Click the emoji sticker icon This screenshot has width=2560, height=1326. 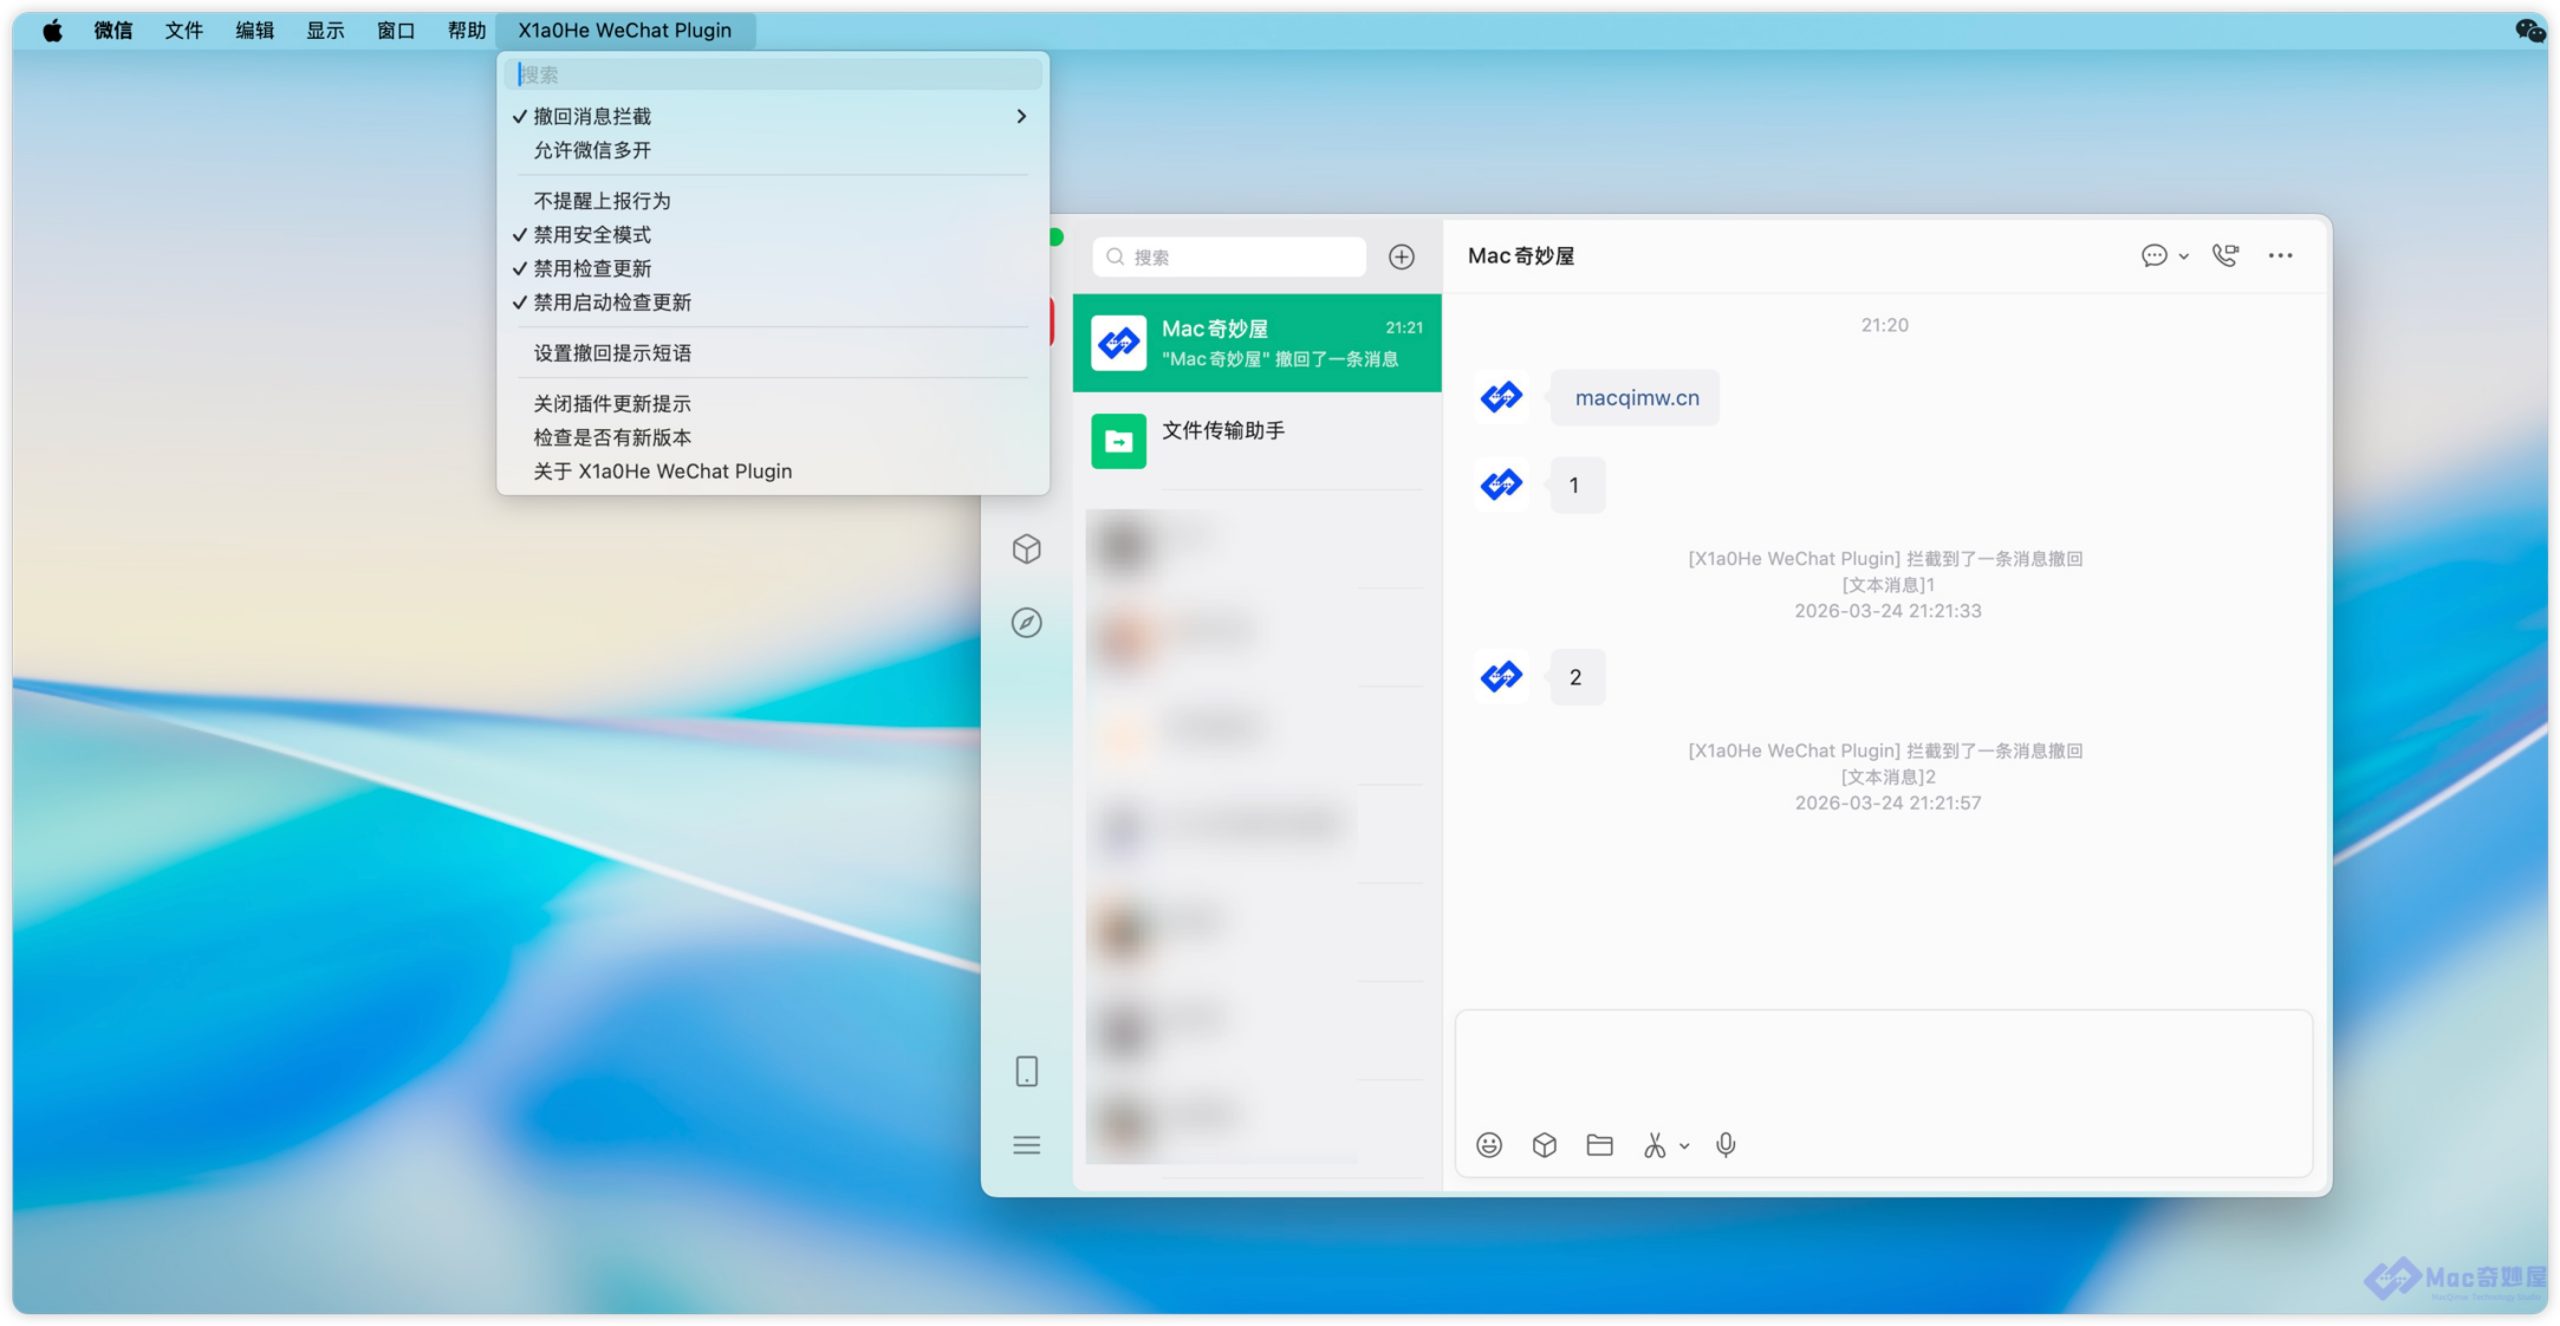tap(1488, 1145)
